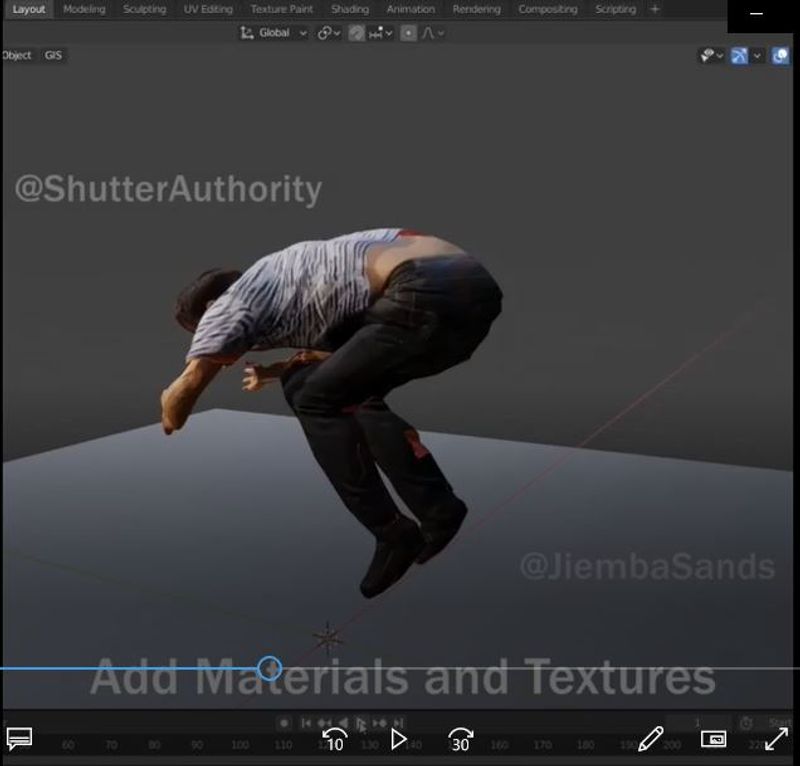Switch to the Rendering workspace tab
800x766 pixels.
477,9
